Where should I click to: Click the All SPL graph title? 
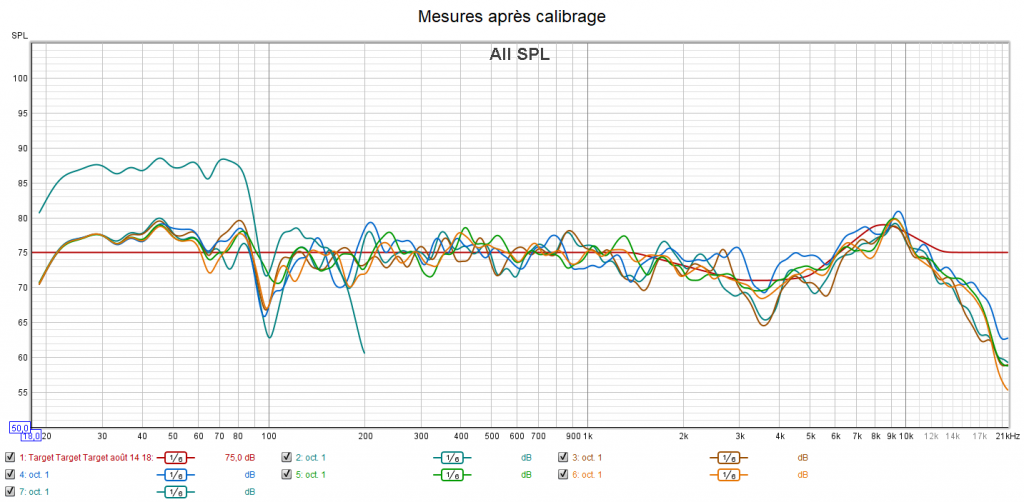click(x=519, y=54)
